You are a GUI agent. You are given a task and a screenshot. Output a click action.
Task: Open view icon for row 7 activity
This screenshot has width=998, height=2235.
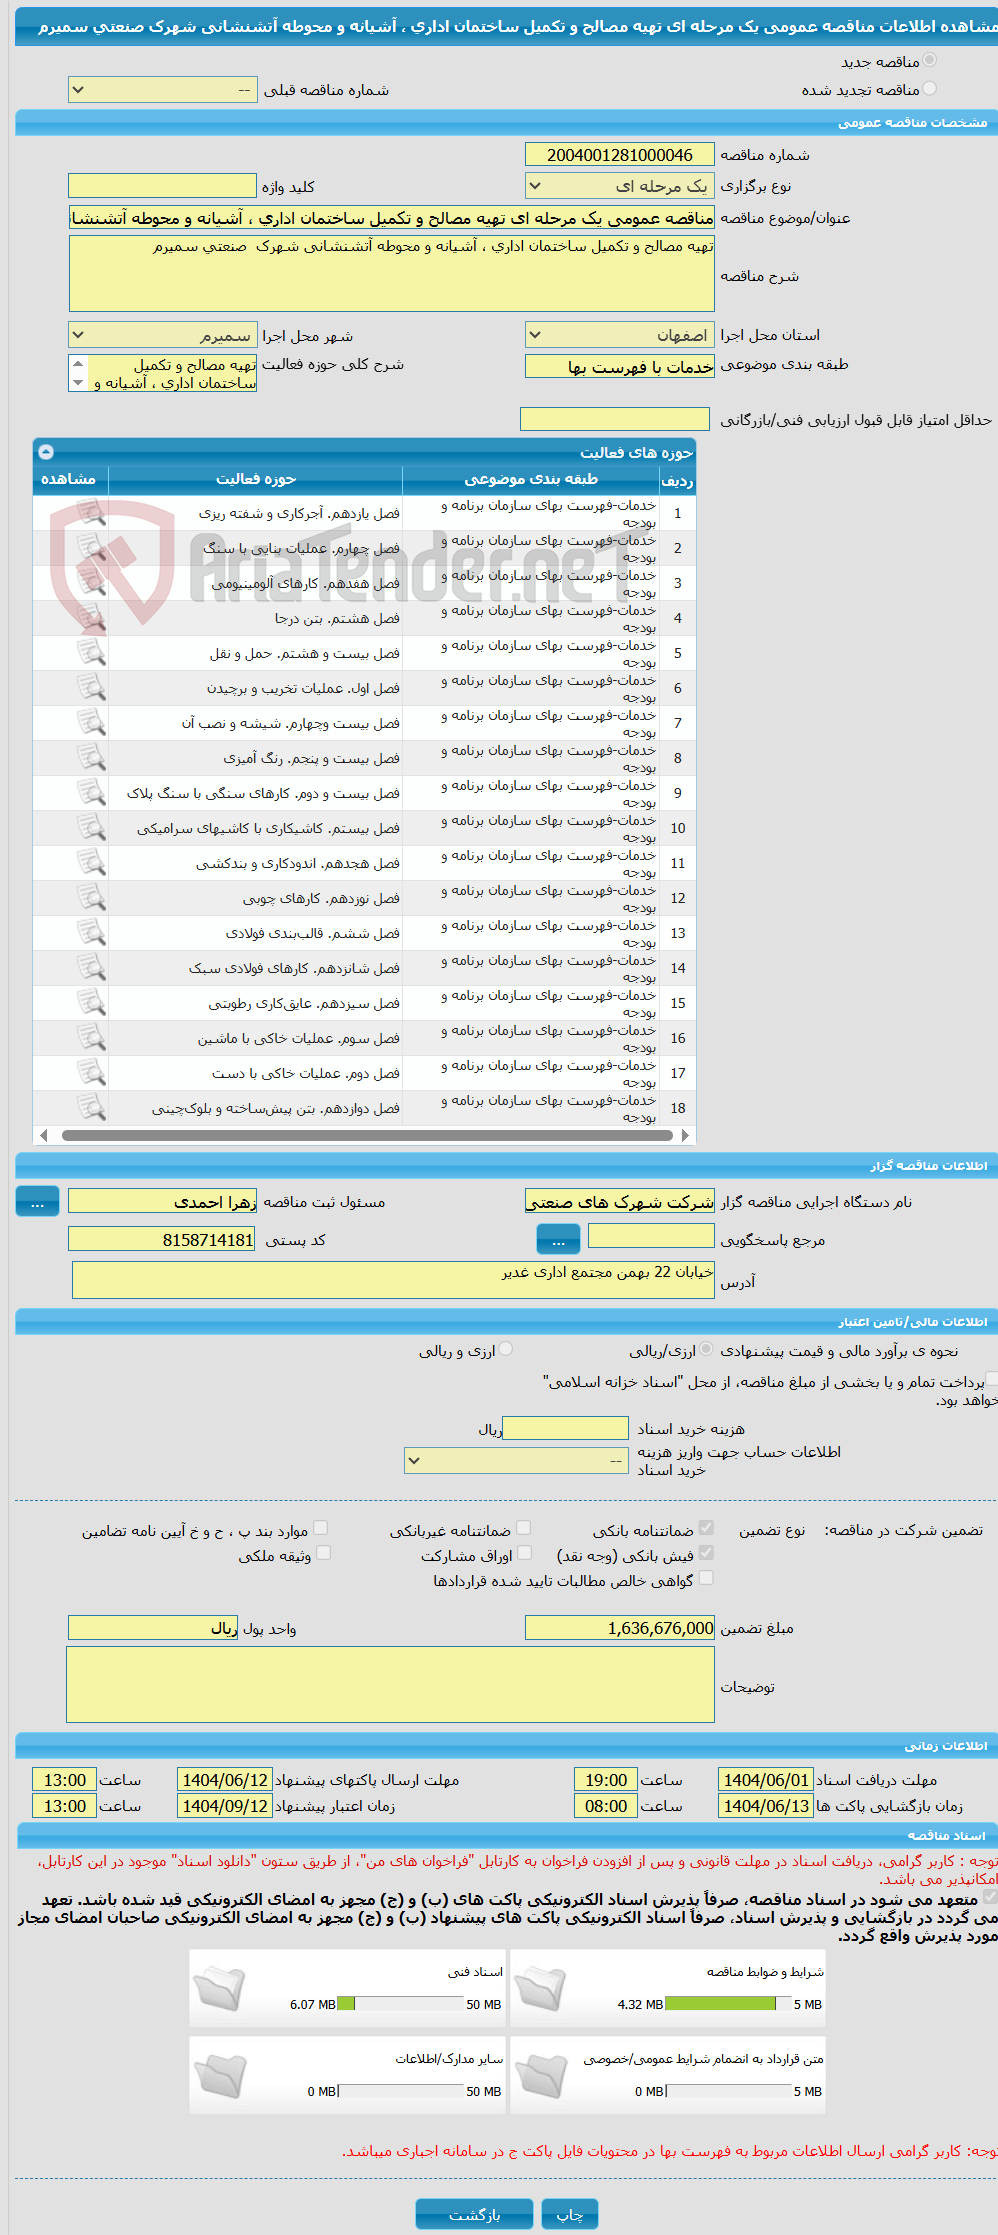(91, 723)
